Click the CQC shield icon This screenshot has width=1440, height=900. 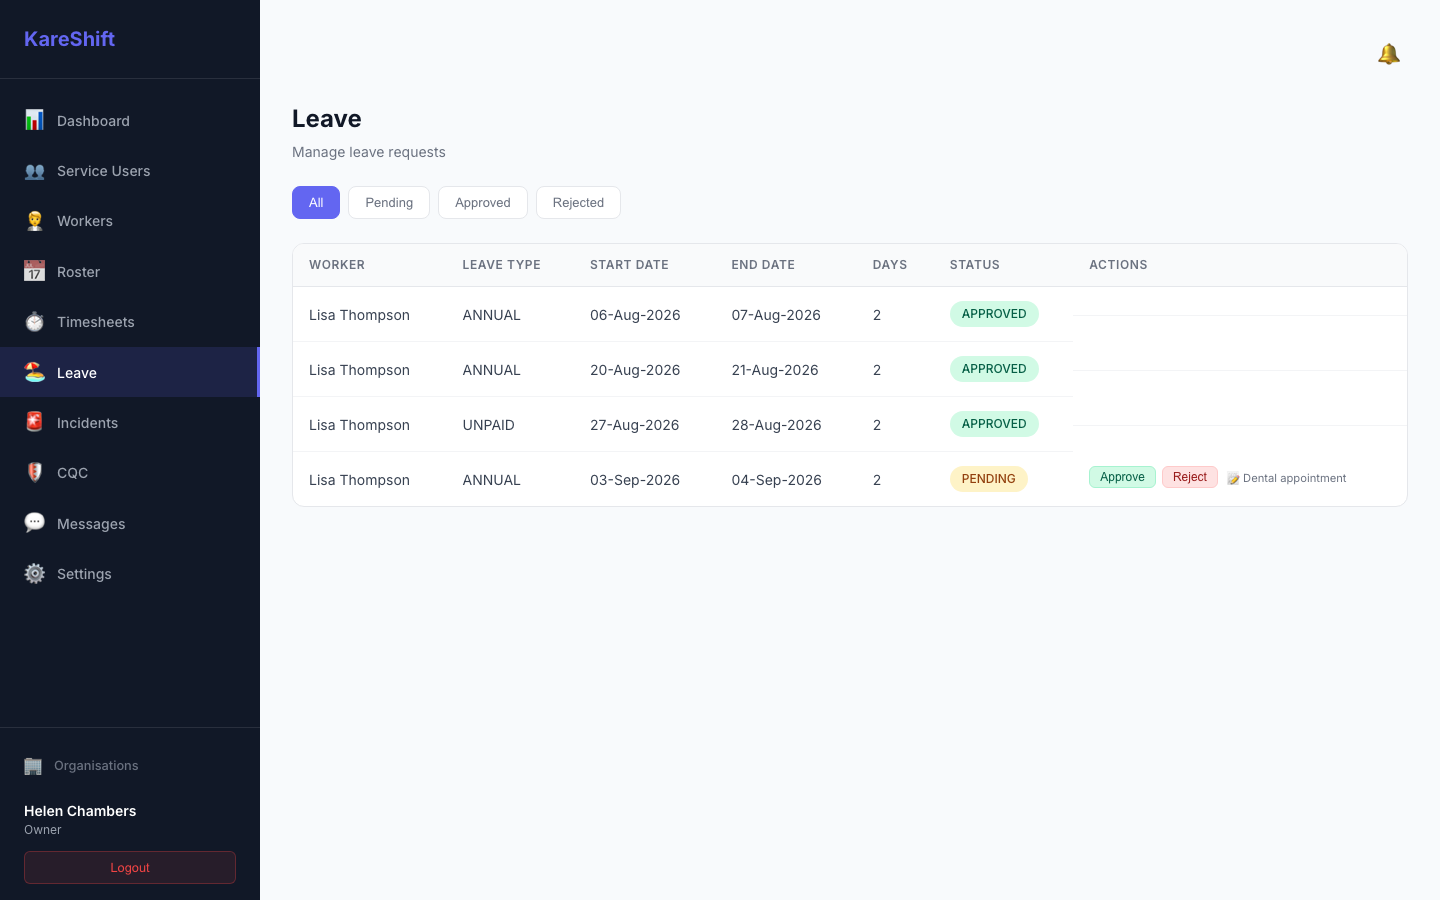[35, 472]
